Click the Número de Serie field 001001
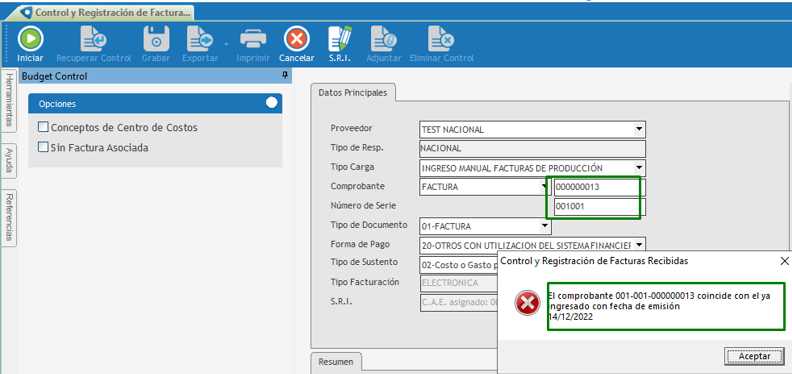The image size is (792, 374). coord(600,206)
